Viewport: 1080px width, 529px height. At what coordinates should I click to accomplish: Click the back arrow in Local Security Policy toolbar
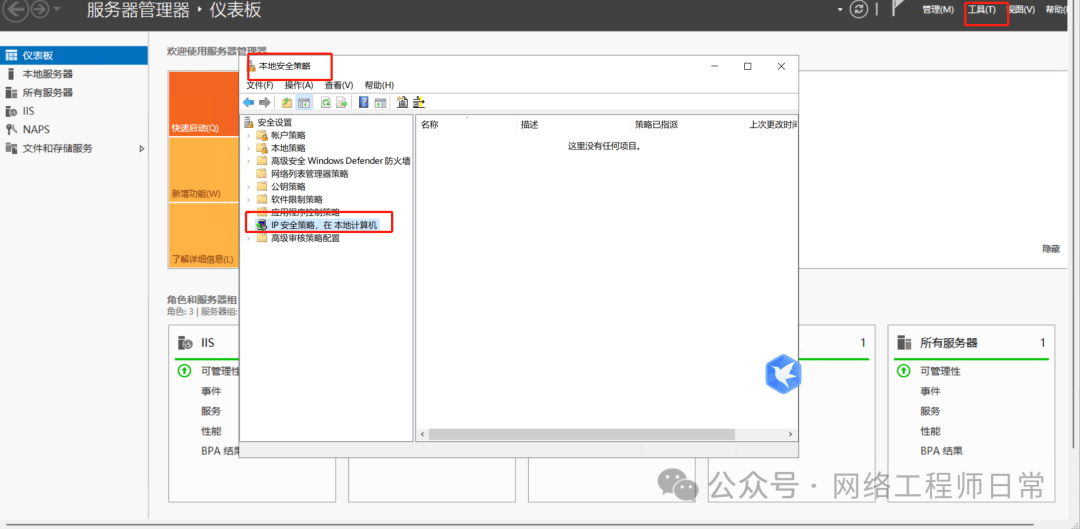click(249, 103)
